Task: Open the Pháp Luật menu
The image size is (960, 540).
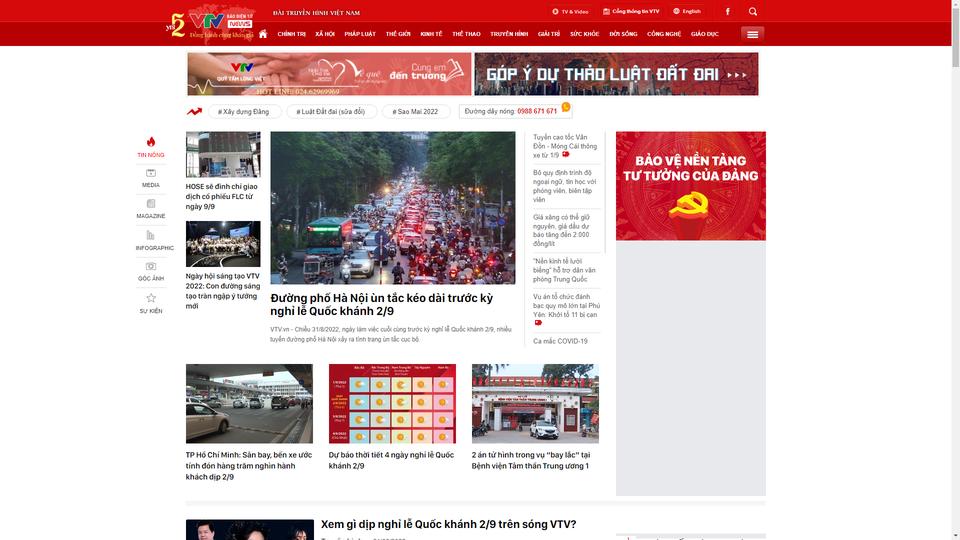Action: click(x=360, y=34)
